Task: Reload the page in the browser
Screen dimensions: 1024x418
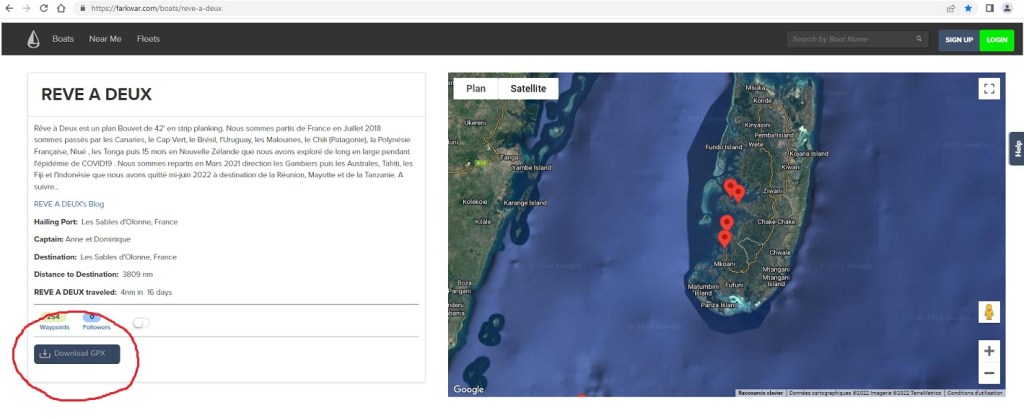Action: tap(46, 7)
